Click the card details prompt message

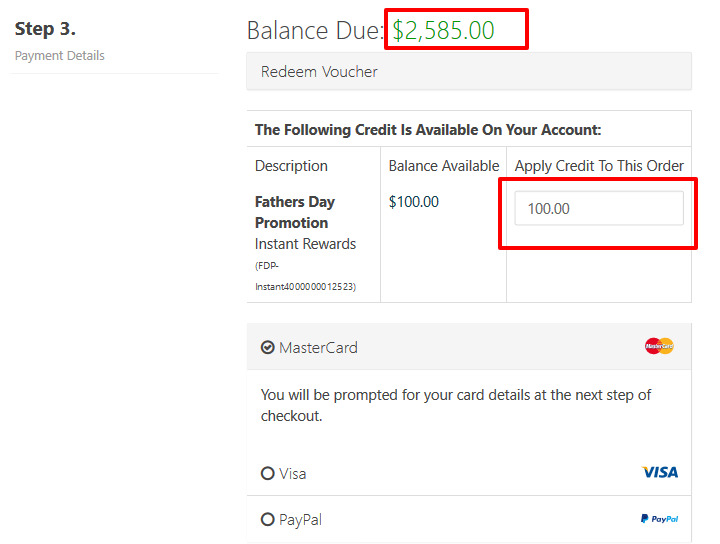(x=456, y=405)
